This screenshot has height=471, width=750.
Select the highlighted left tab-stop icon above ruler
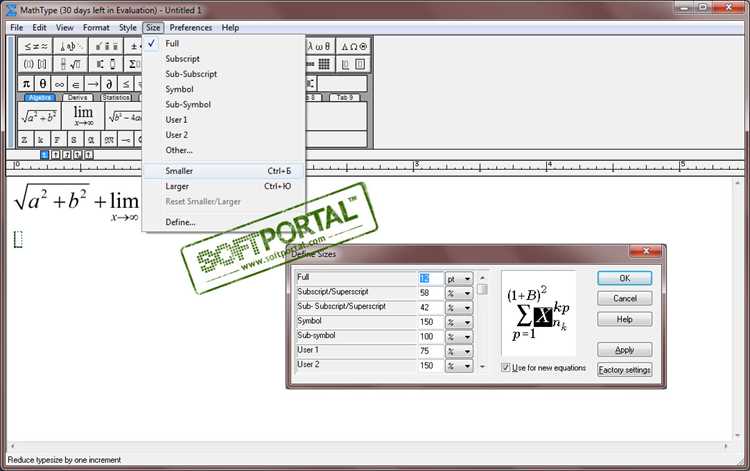44,154
